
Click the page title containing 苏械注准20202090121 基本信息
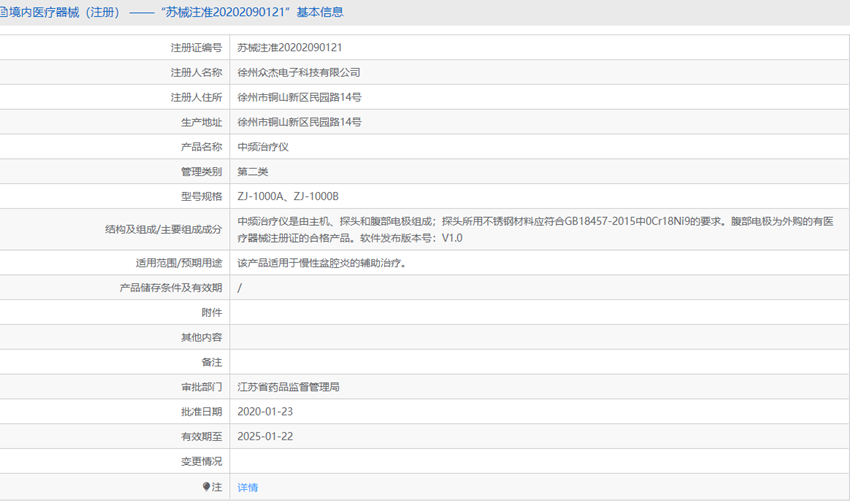click(171, 12)
